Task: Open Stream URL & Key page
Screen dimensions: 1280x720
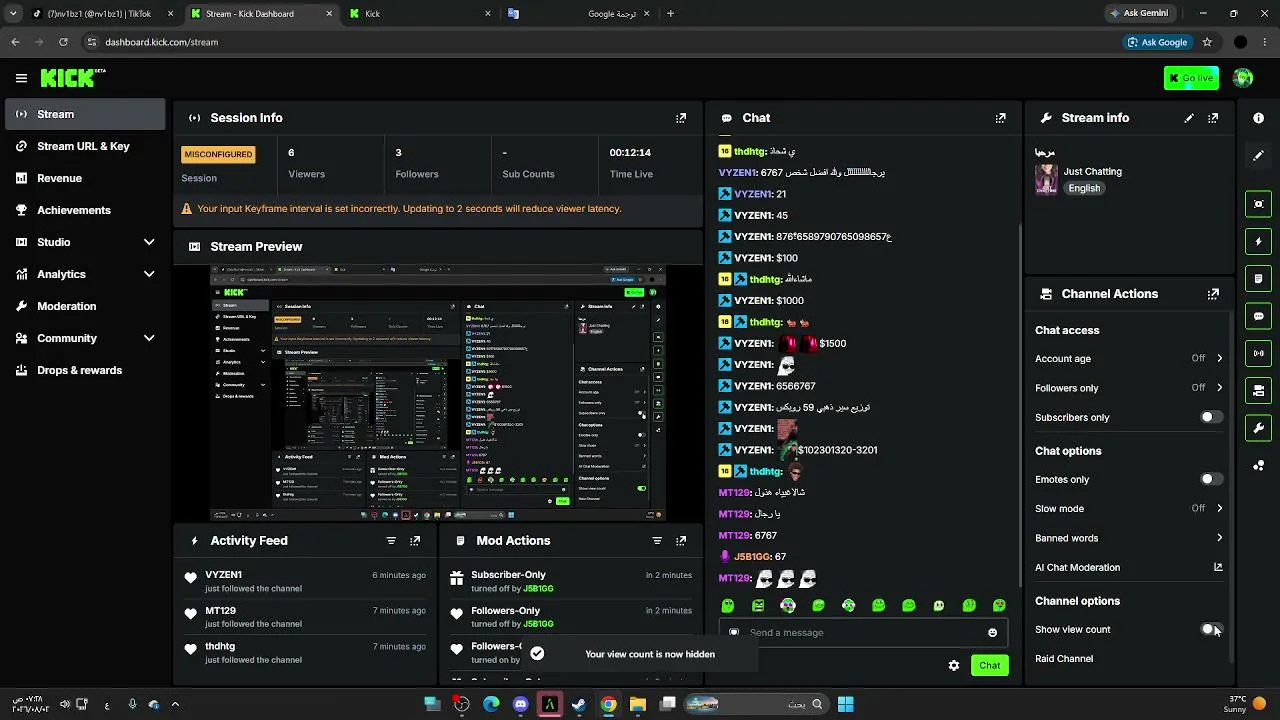Action: pyautogui.click(x=84, y=146)
